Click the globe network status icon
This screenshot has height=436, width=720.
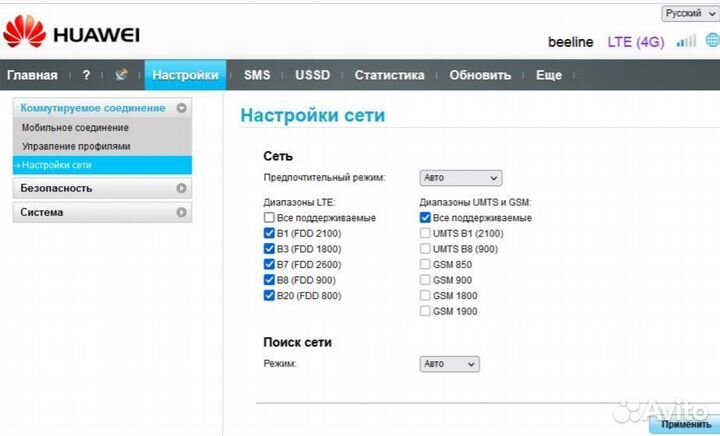point(713,40)
